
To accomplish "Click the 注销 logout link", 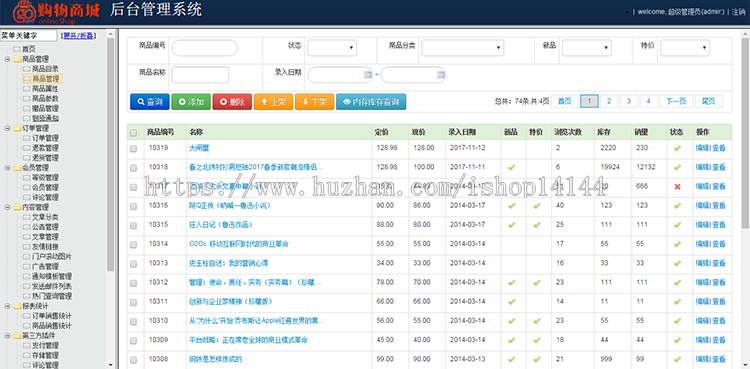I will pos(739,12).
